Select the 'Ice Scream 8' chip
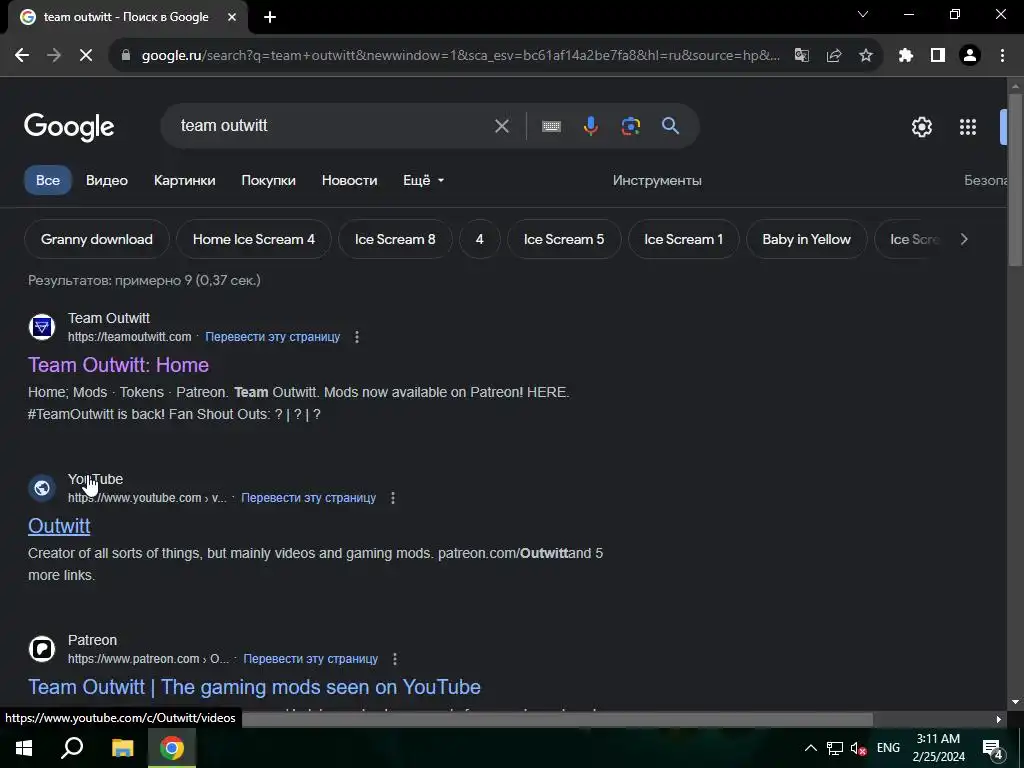Image resolution: width=1024 pixels, height=768 pixels. tap(395, 240)
